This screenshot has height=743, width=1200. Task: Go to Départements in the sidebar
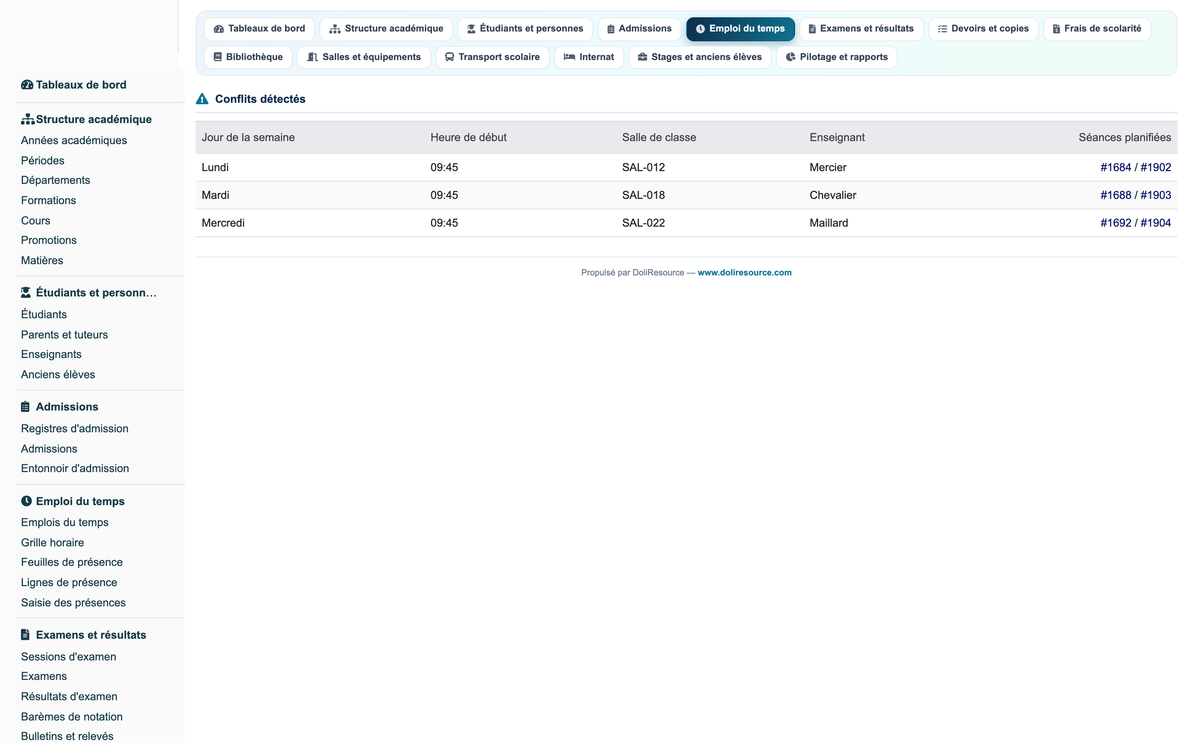click(x=56, y=180)
